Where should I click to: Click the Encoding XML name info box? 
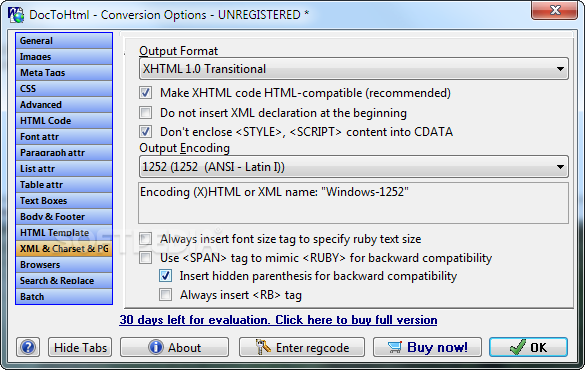click(354, 203)
